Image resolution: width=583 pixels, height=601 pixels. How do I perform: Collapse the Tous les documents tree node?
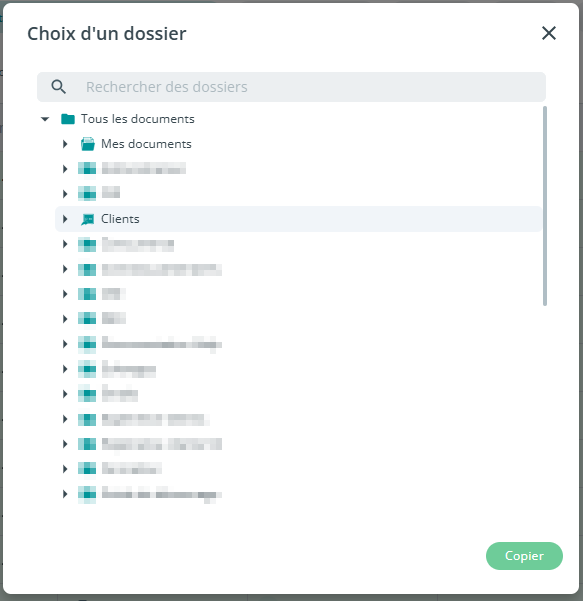[x=45, y=119]
